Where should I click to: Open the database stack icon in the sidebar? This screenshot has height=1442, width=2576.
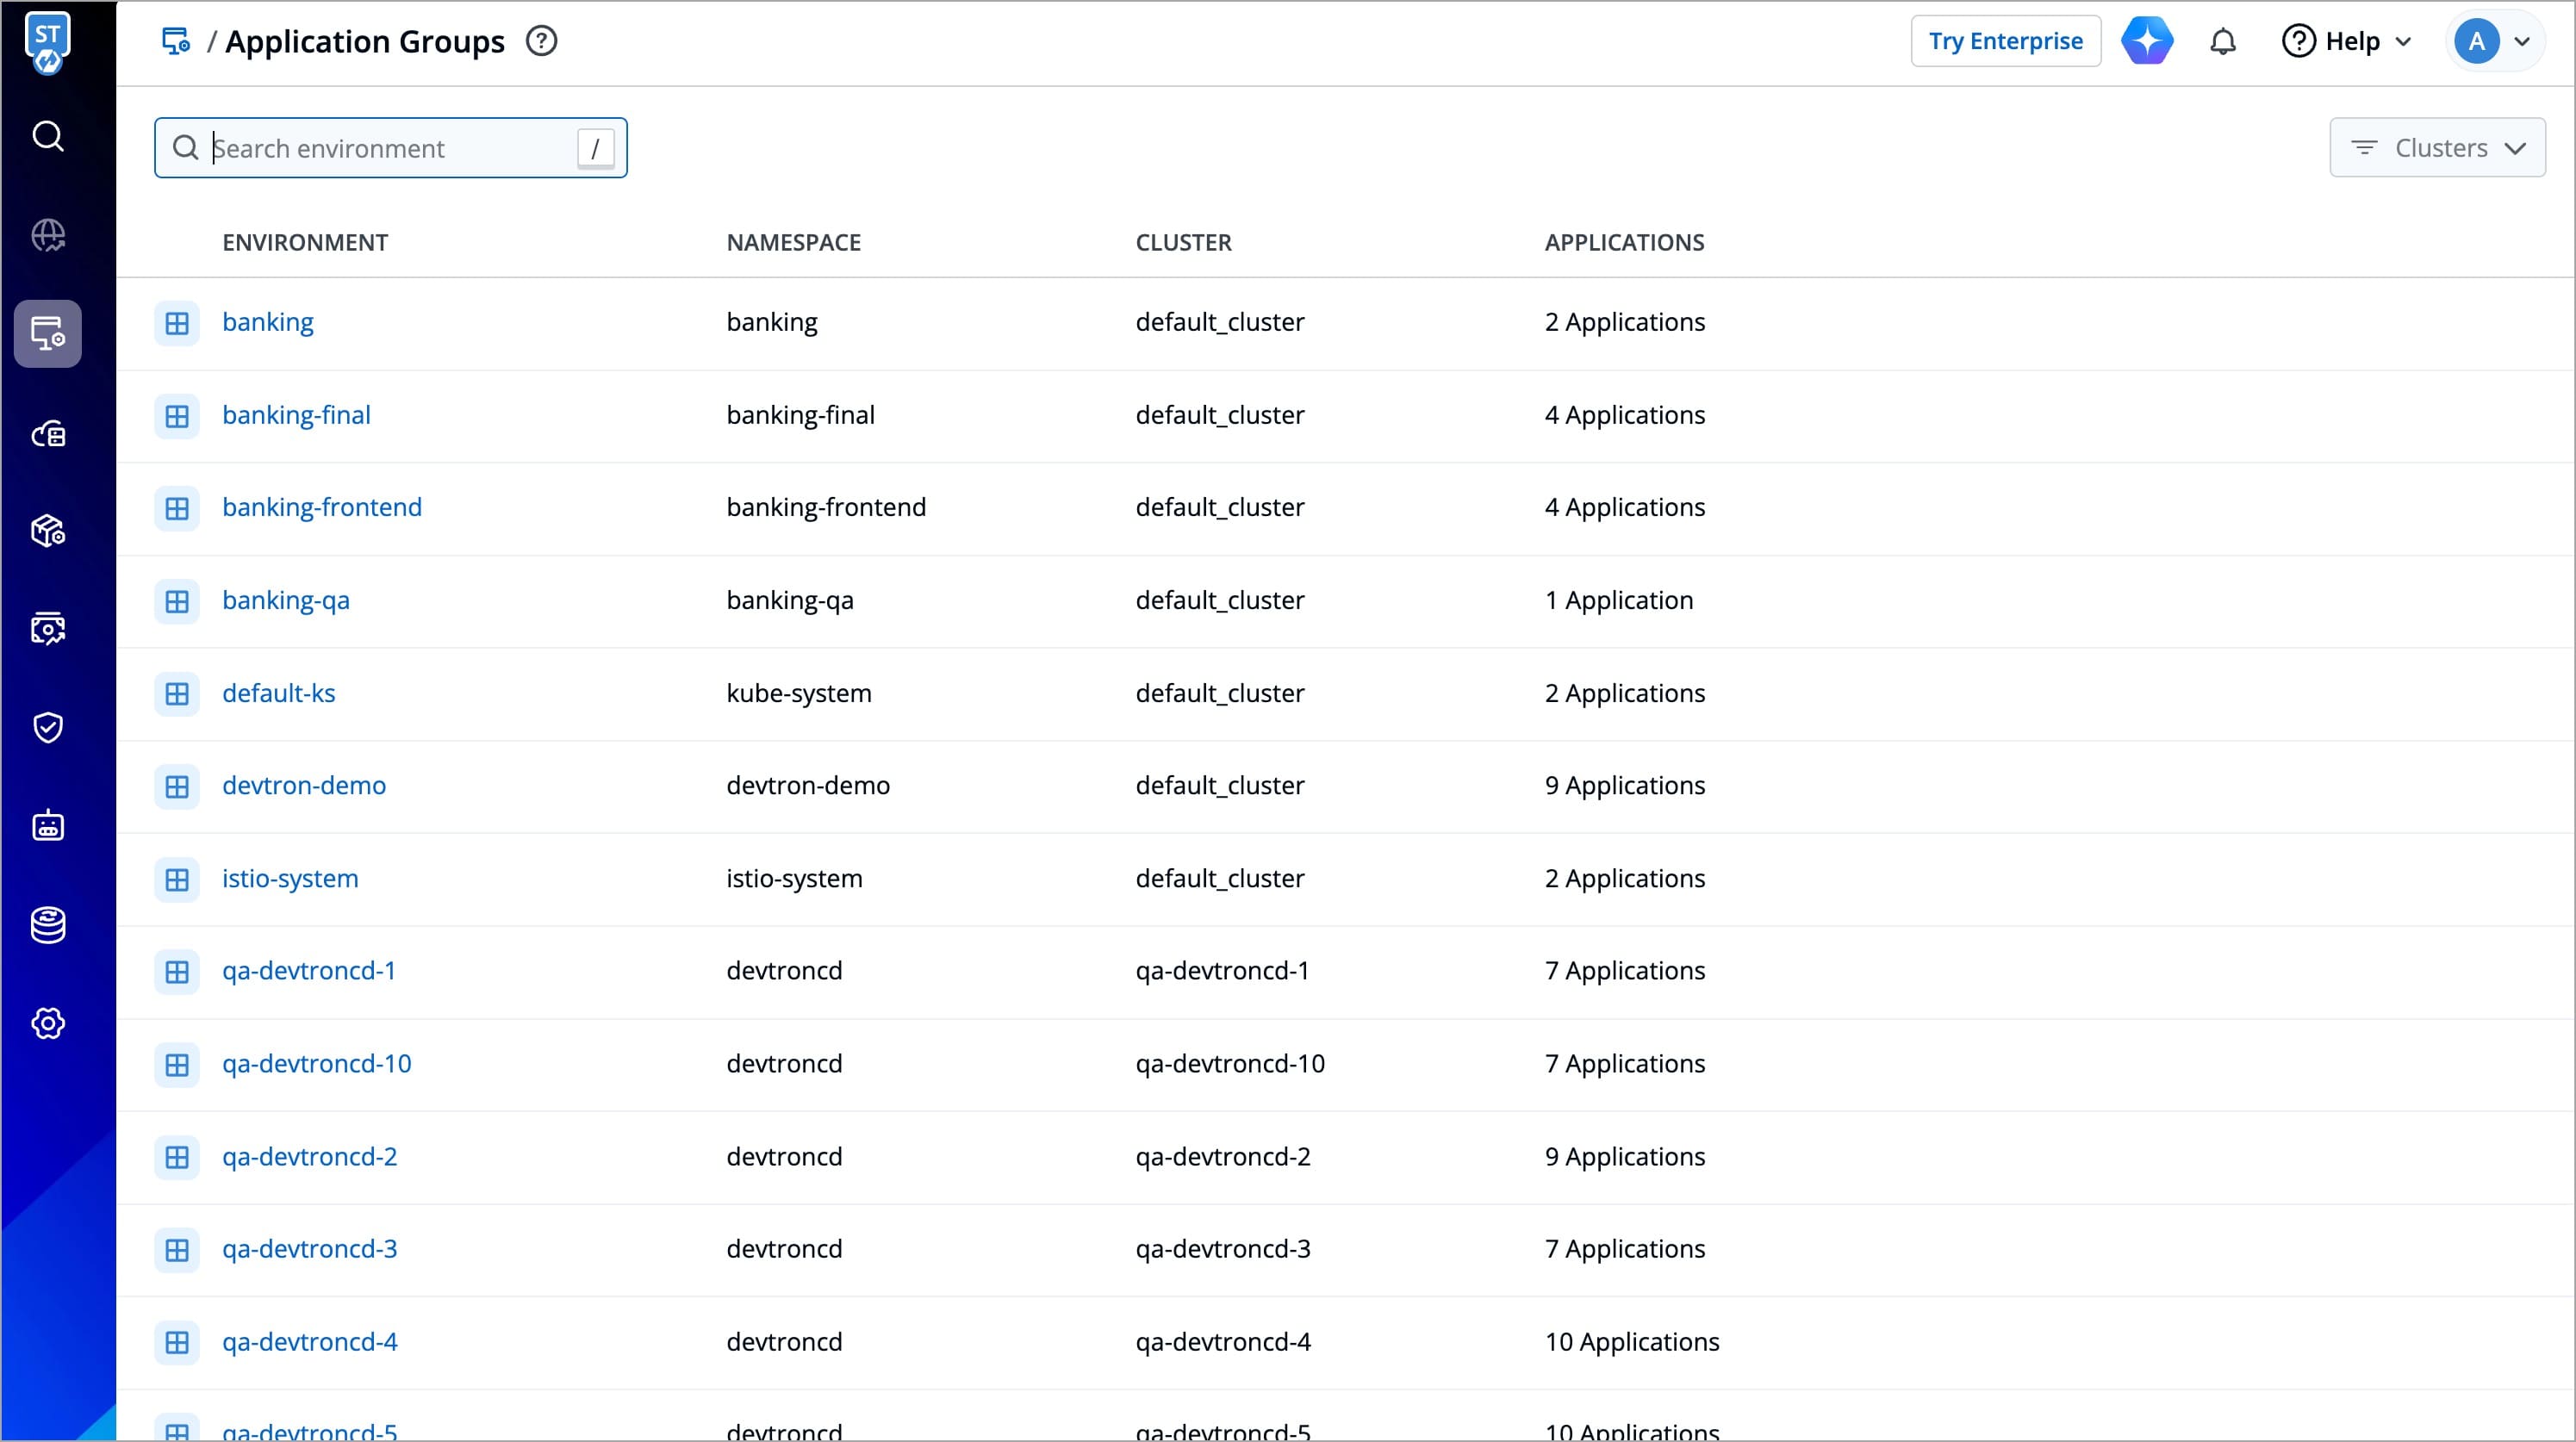[x=47, y=925]
